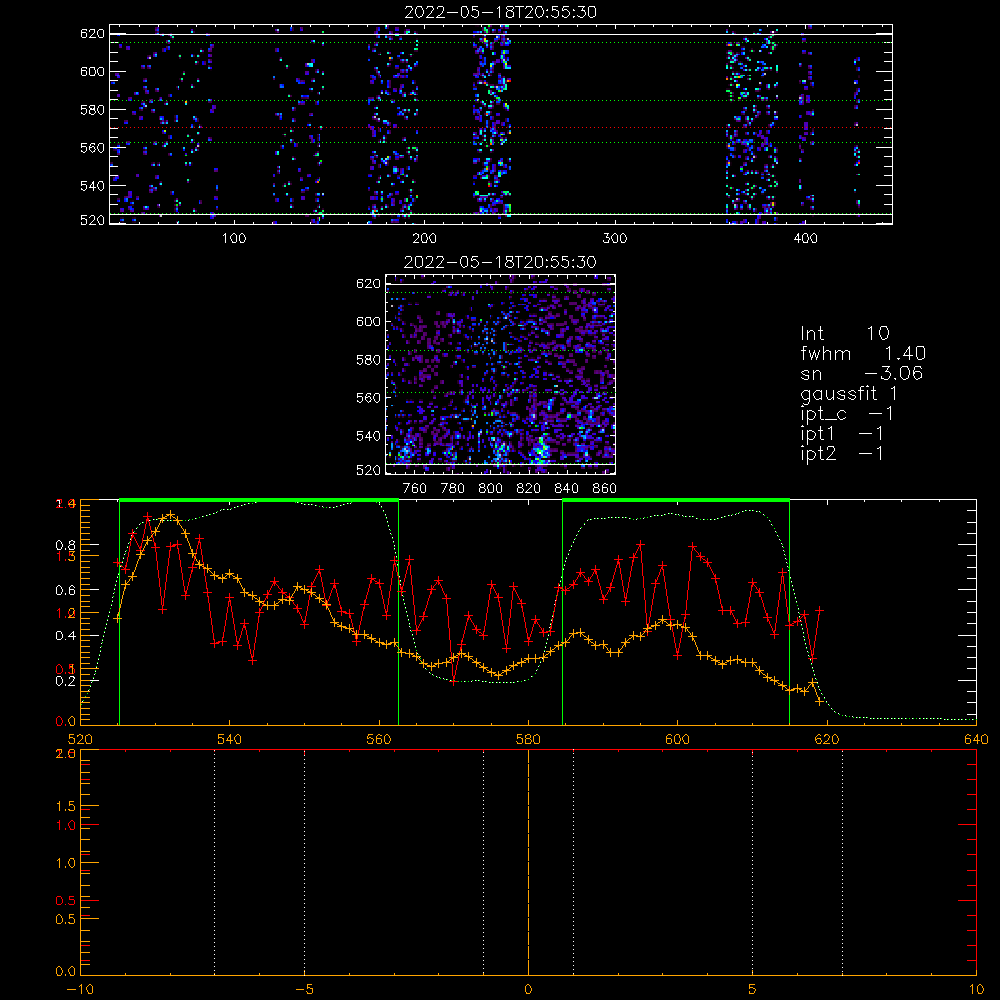Image resolution: width=1000 pixels, height=1000 pixels.
Task: Click white 0.8 y-axis label on profile plot
Action: click(x=66, y=545)
